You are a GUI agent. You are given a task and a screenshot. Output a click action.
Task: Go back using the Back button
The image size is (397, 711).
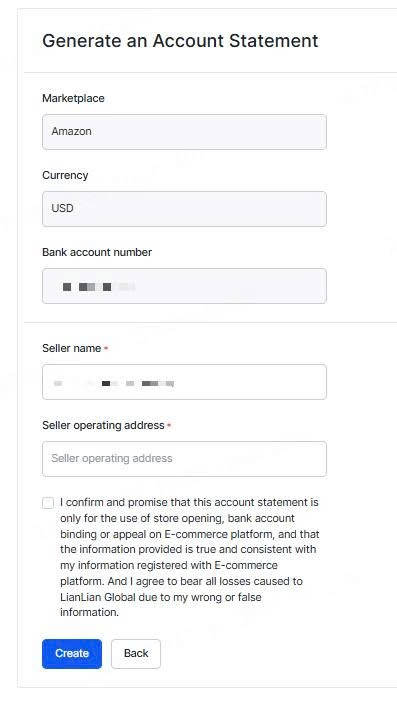tap(136, 653)
